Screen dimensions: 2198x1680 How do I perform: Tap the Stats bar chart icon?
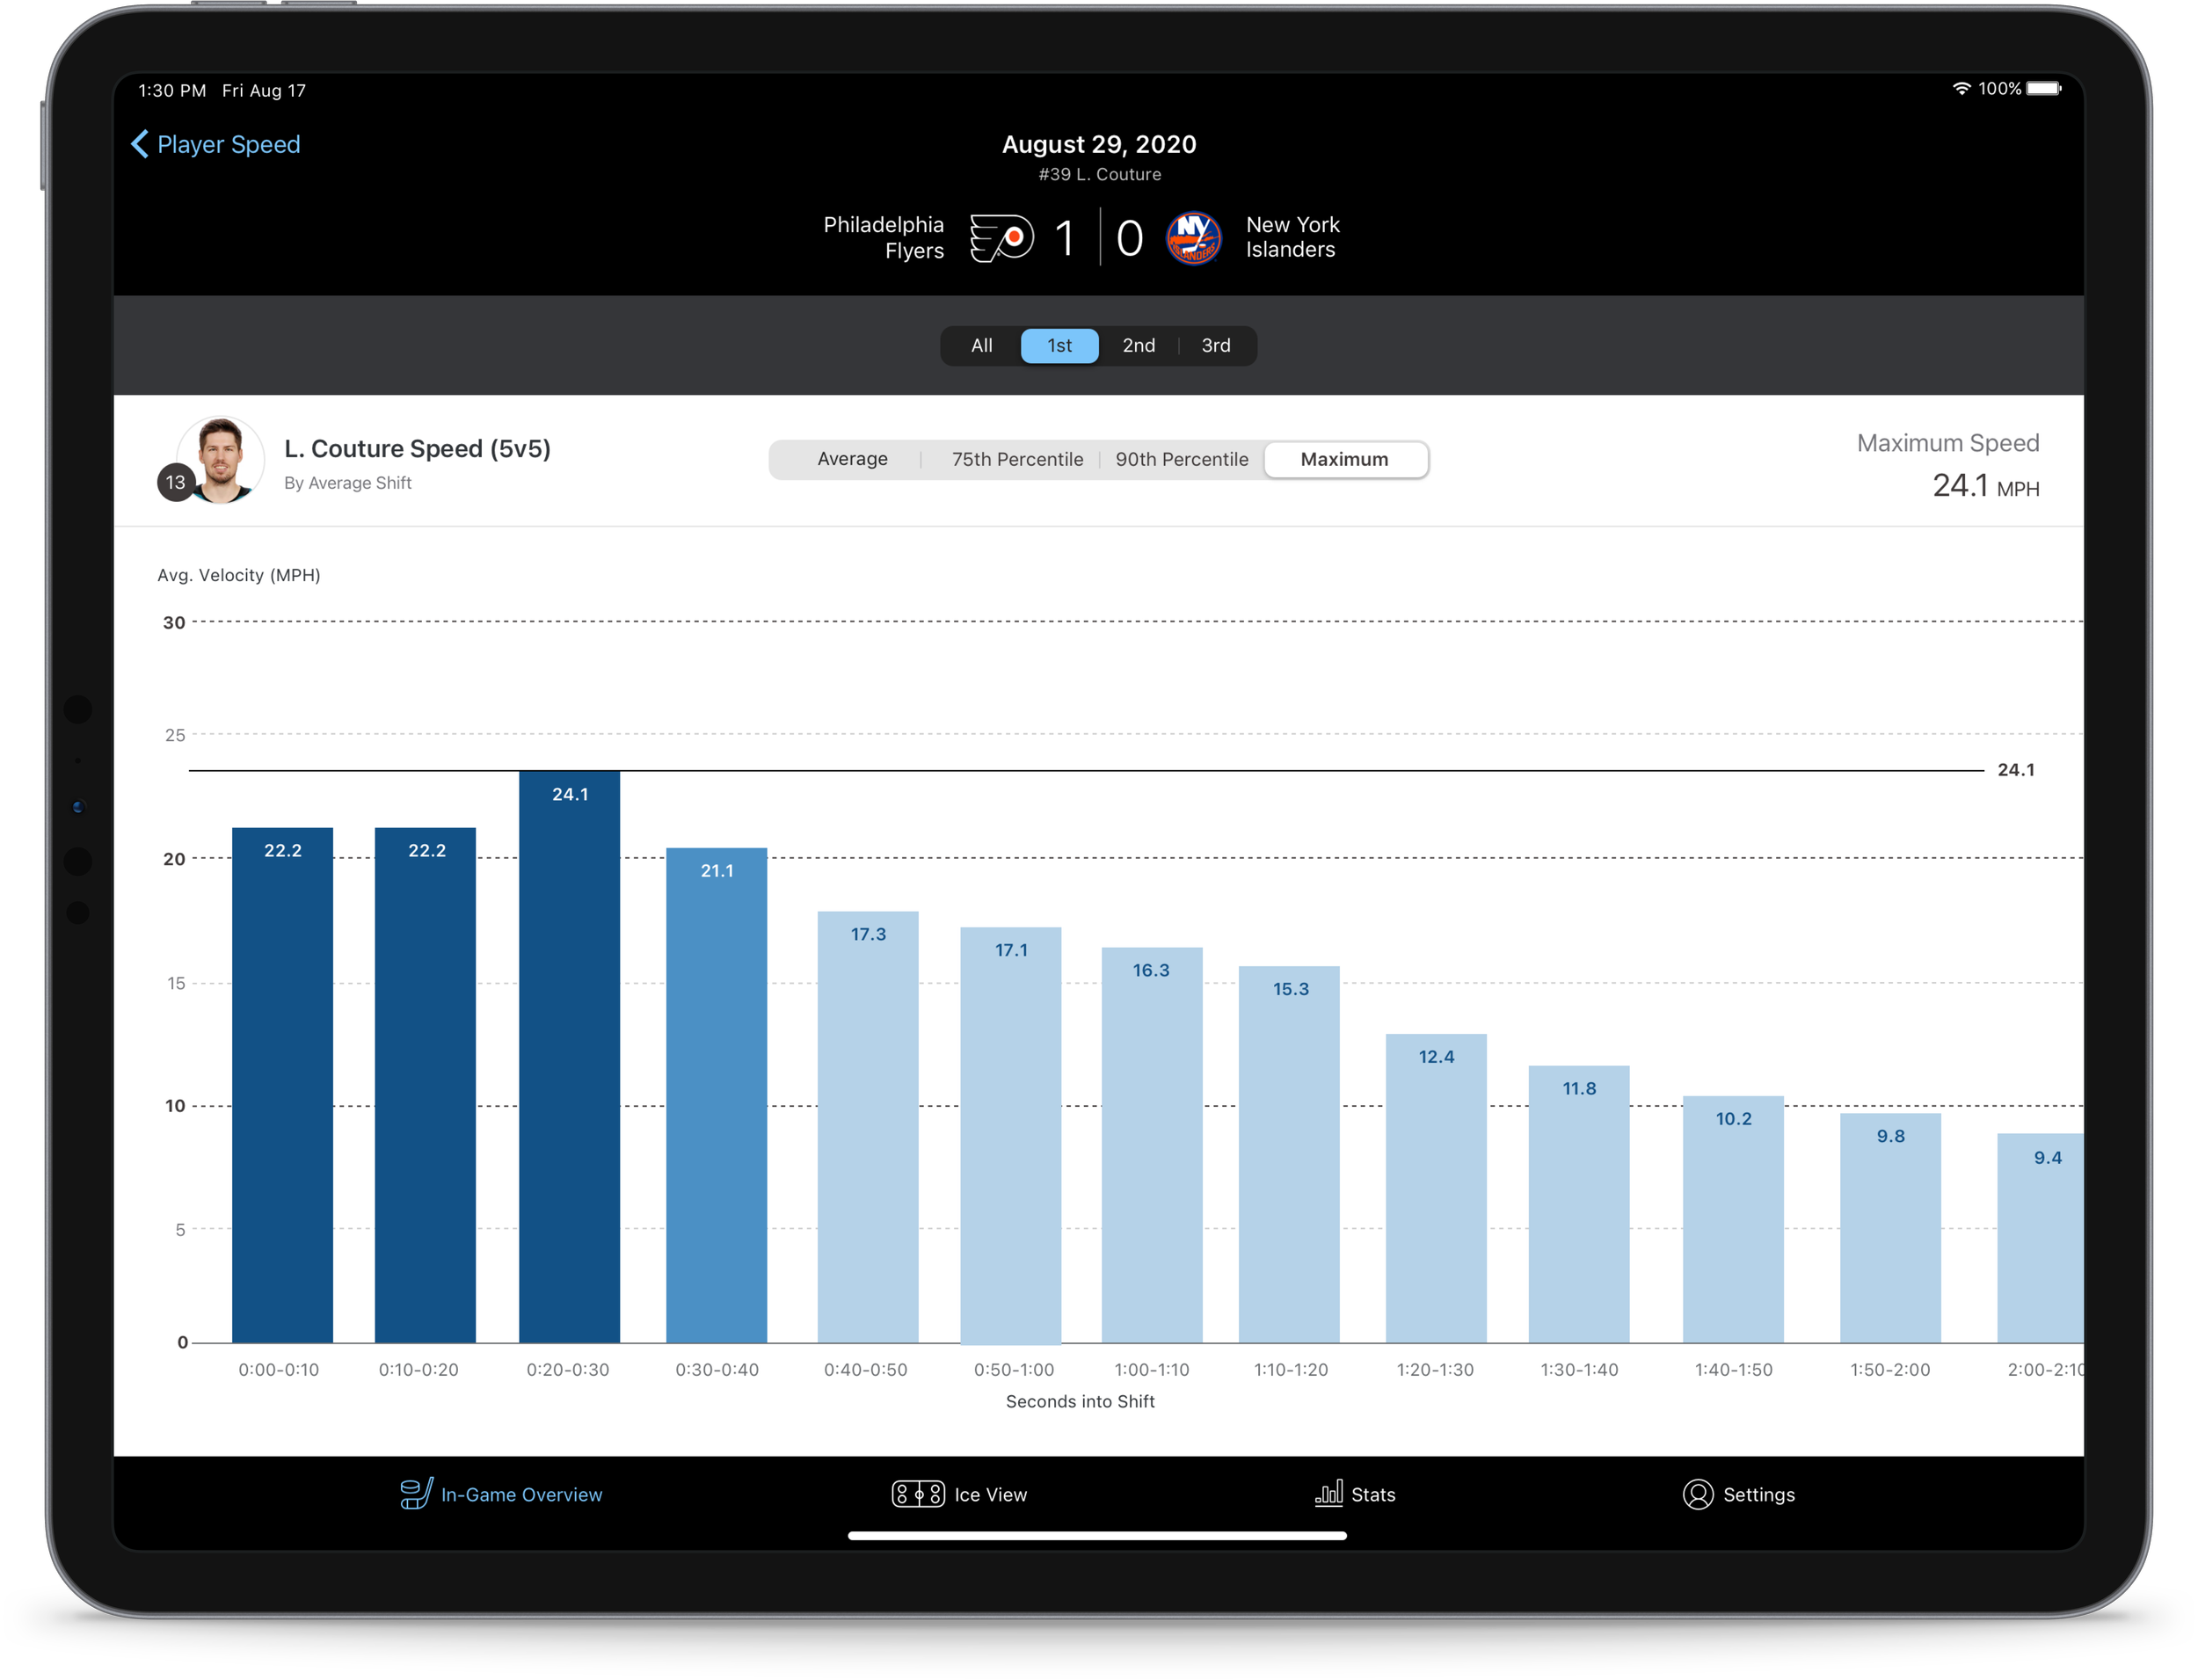pos(1328,1494)
